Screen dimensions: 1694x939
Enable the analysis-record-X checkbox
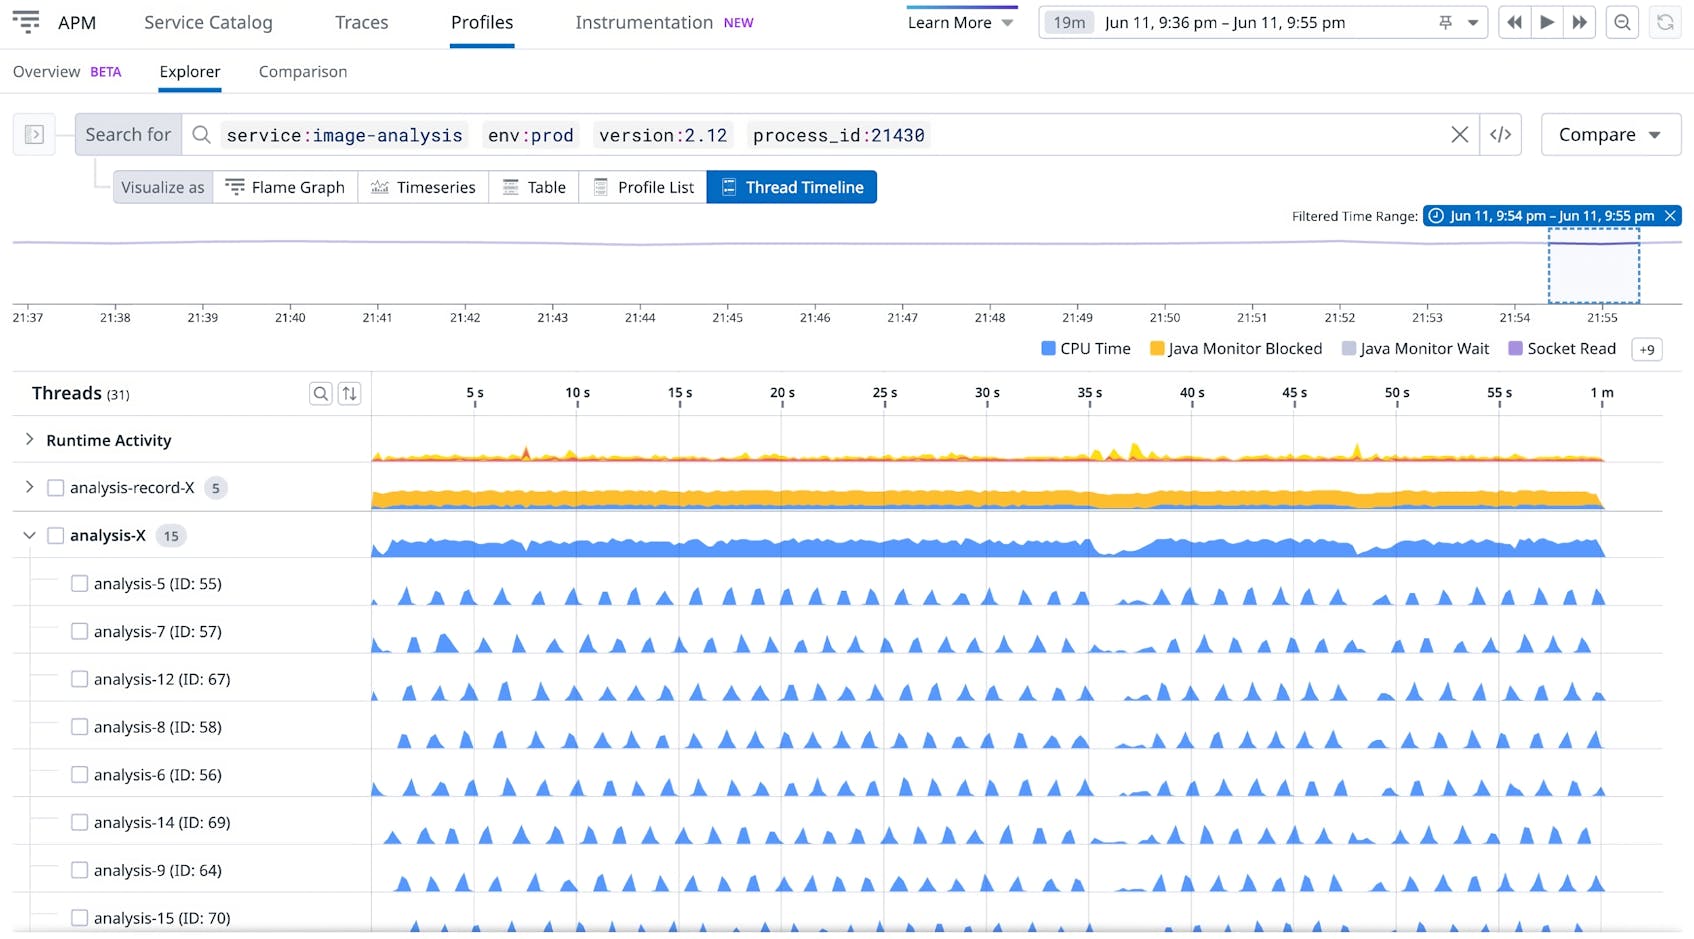tap(55, 488)
